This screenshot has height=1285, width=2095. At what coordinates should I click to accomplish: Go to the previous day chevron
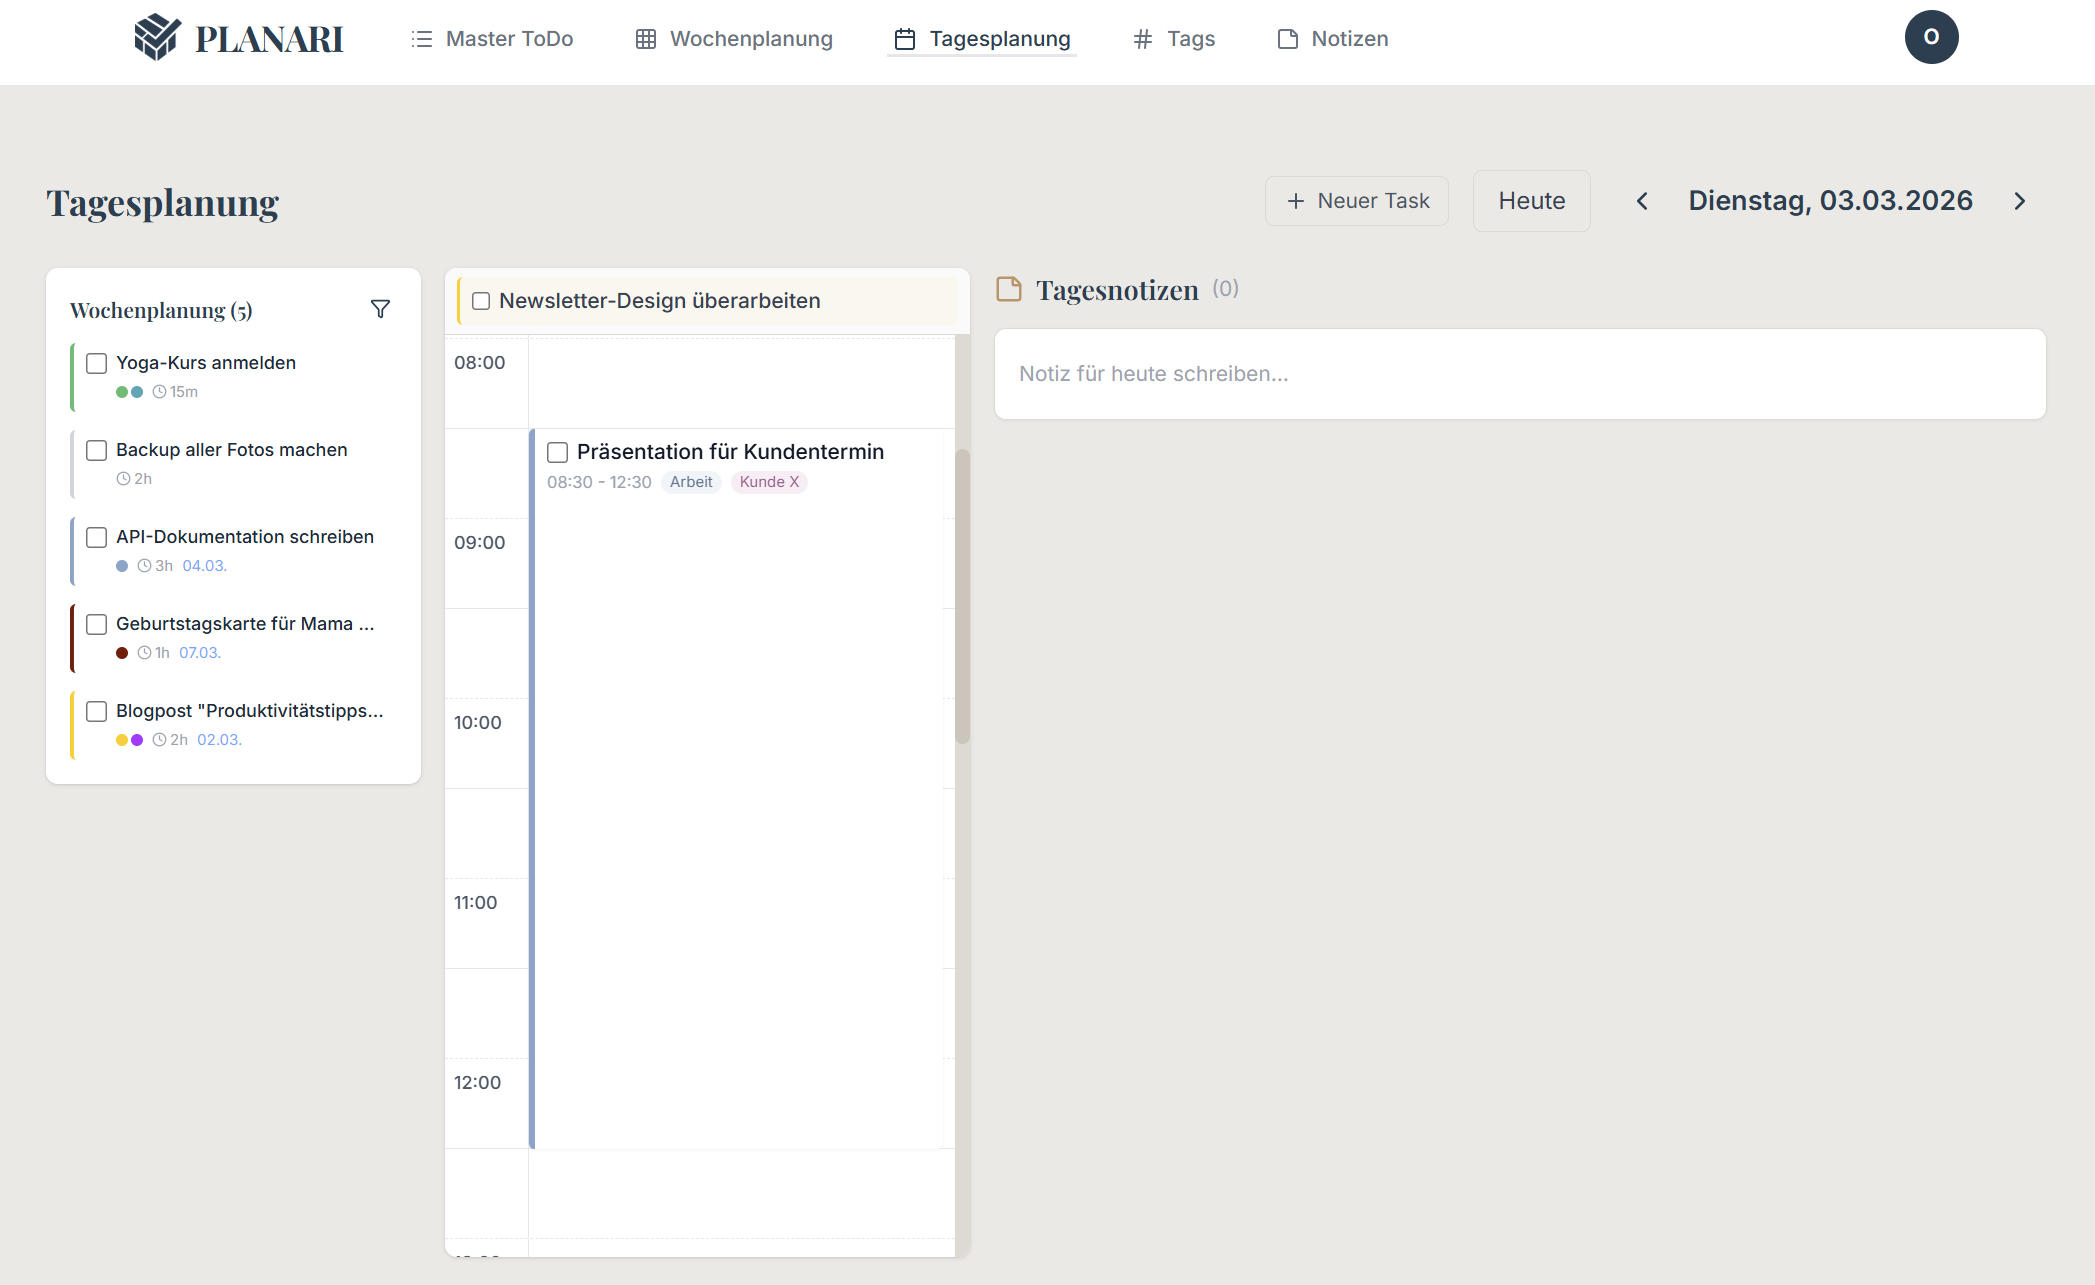pos(1642,201)
